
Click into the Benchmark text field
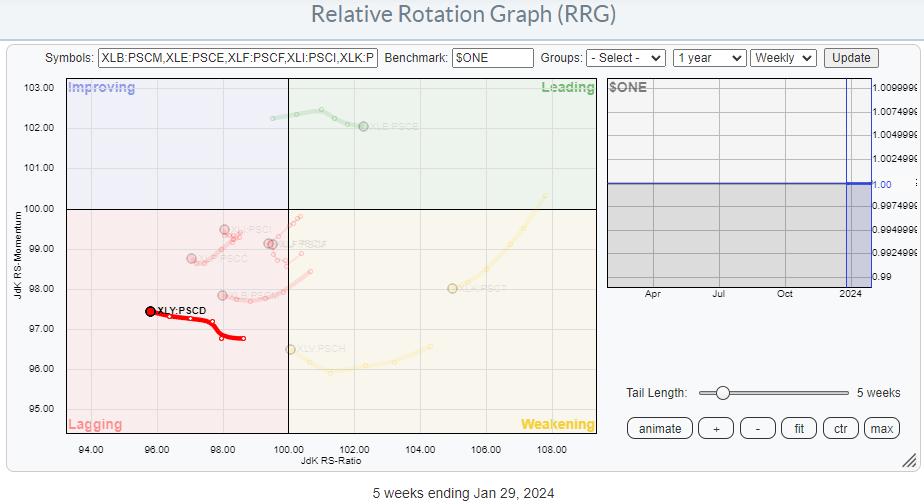(492, 58)
